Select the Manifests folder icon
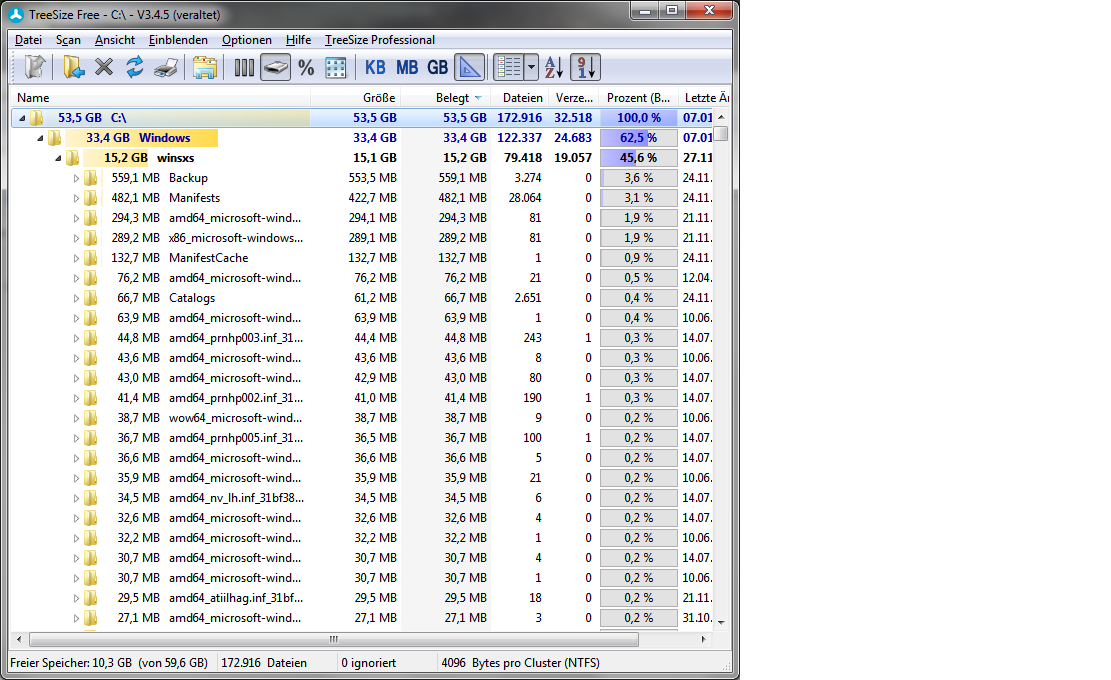The width and height of the screenshot is (1111, 680). pyautogui.click(x=91, y=198)
